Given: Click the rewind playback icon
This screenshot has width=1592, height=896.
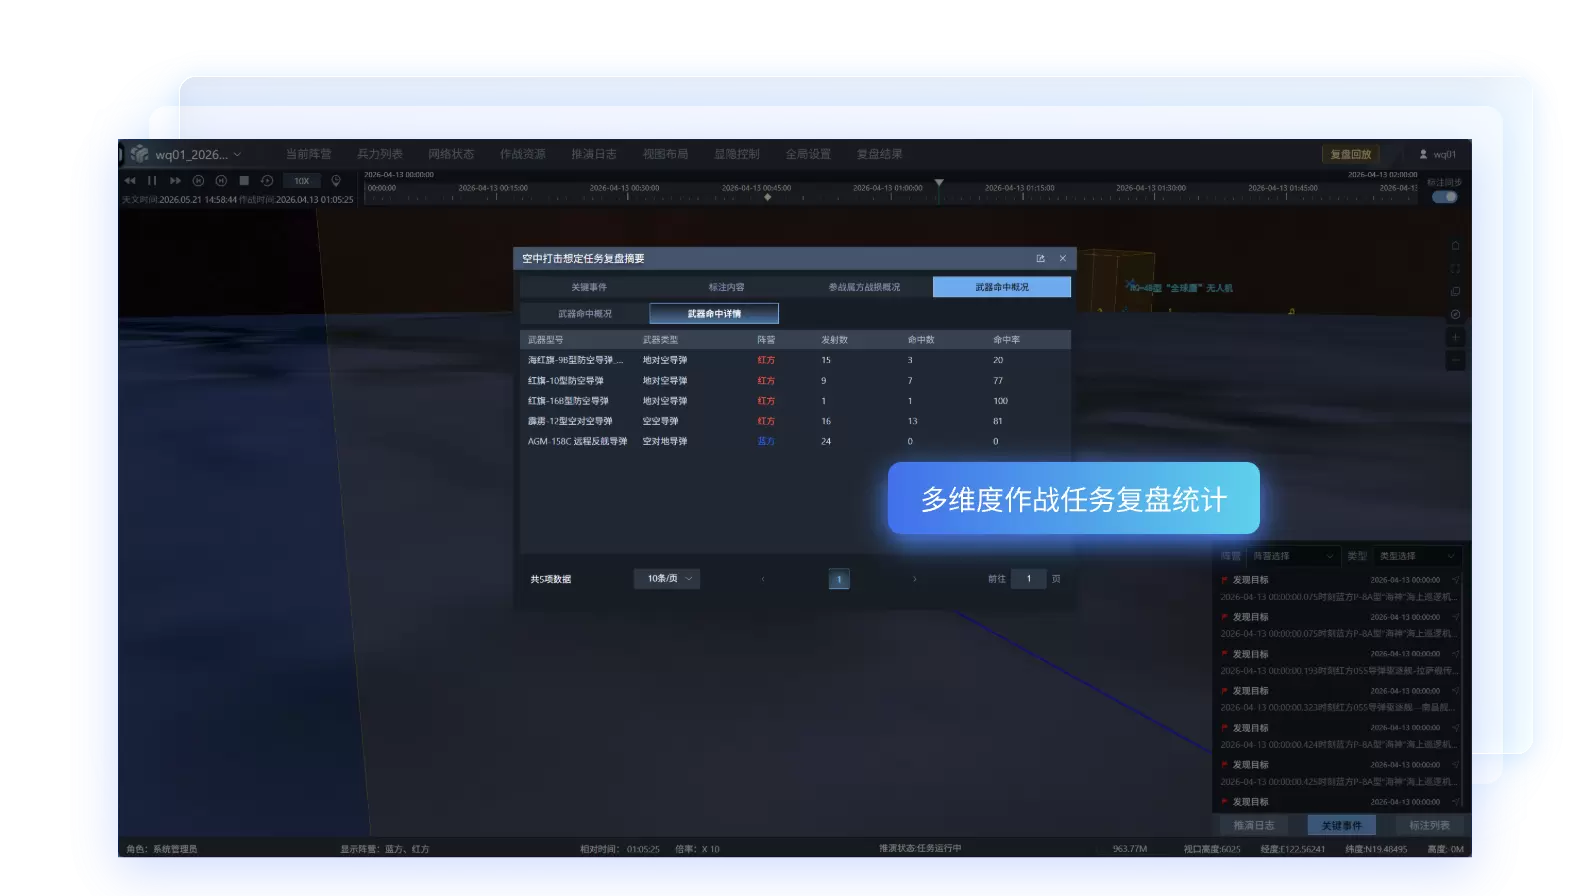Looking at the screenshot, I should (x=130, y=181).
